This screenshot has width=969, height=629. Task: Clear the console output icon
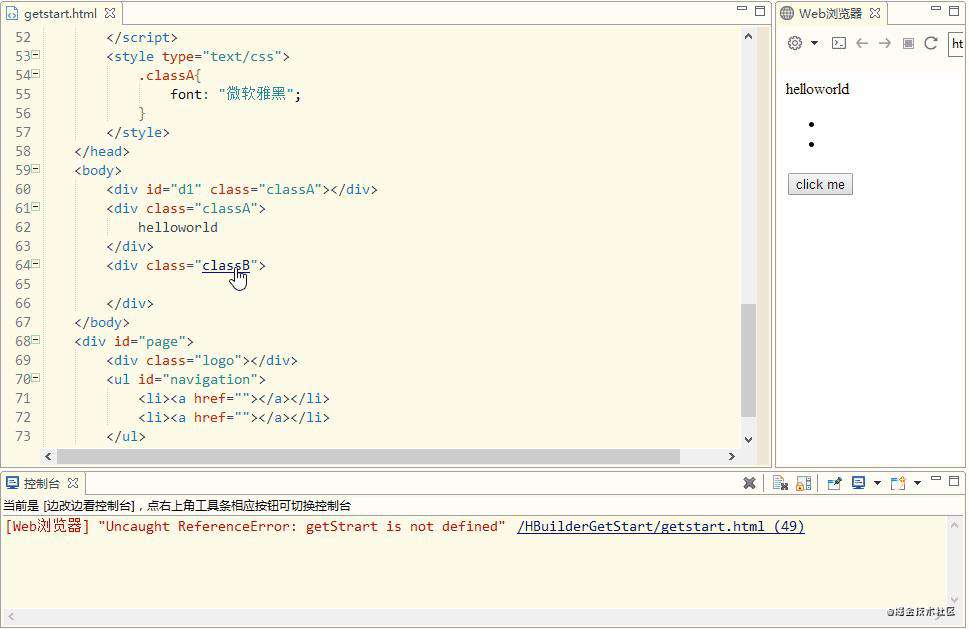coord(780,483)
